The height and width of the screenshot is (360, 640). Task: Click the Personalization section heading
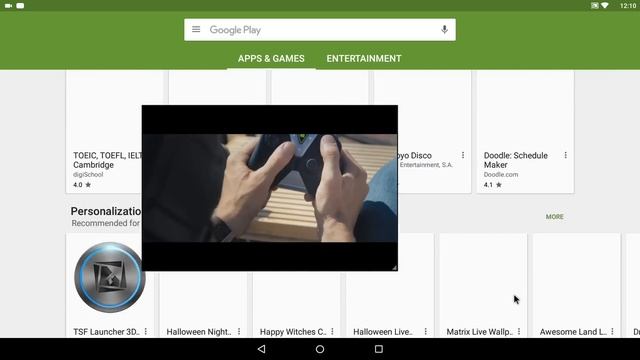click(x=106, y=211)
